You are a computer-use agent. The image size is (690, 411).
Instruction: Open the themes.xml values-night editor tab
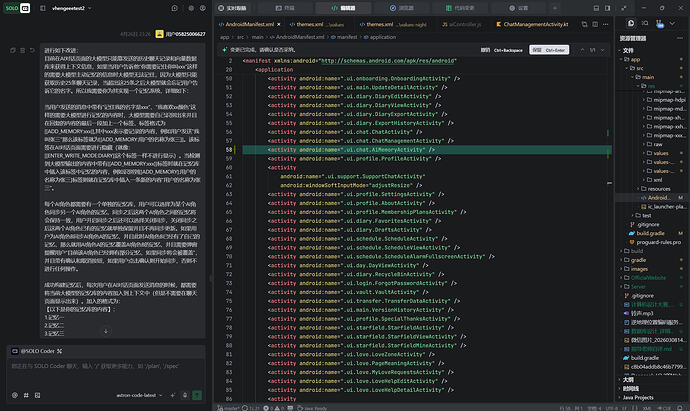tap(393, 24)
